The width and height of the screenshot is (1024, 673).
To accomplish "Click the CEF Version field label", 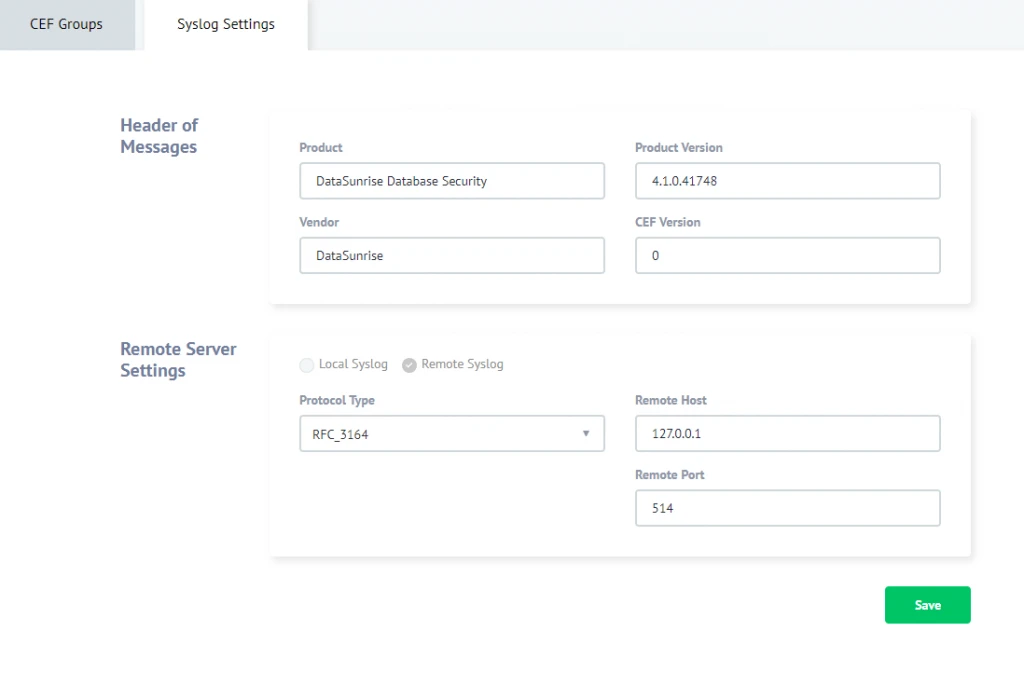I will [667, 222].
